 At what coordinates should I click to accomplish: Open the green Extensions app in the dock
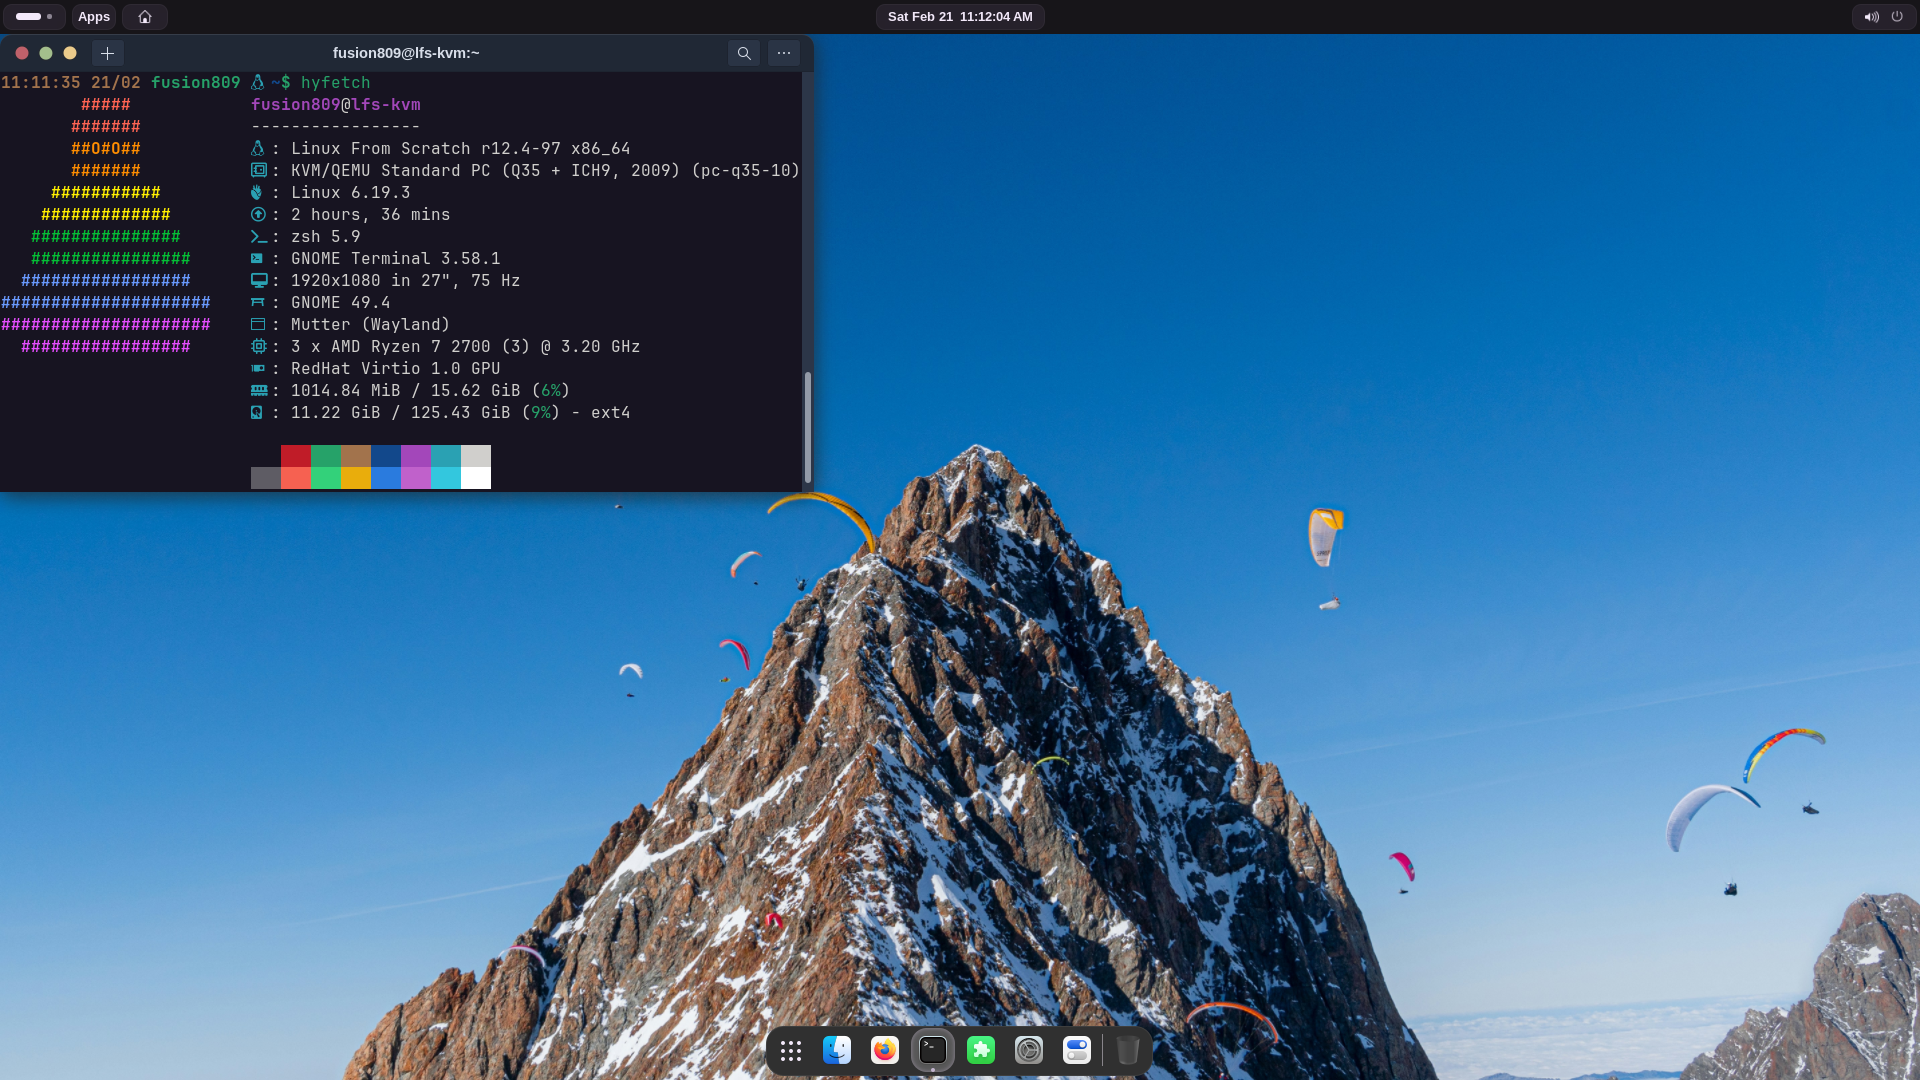click(x=981, y=1050)
